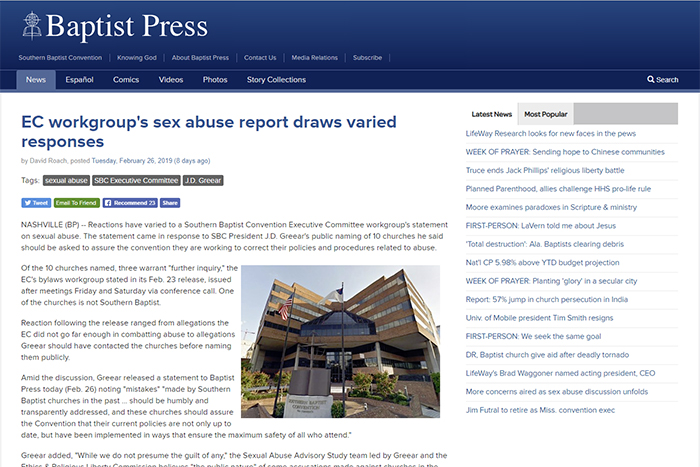Open 'Planned Parenthood, allies challenge HHS' story

pos(558,189)
